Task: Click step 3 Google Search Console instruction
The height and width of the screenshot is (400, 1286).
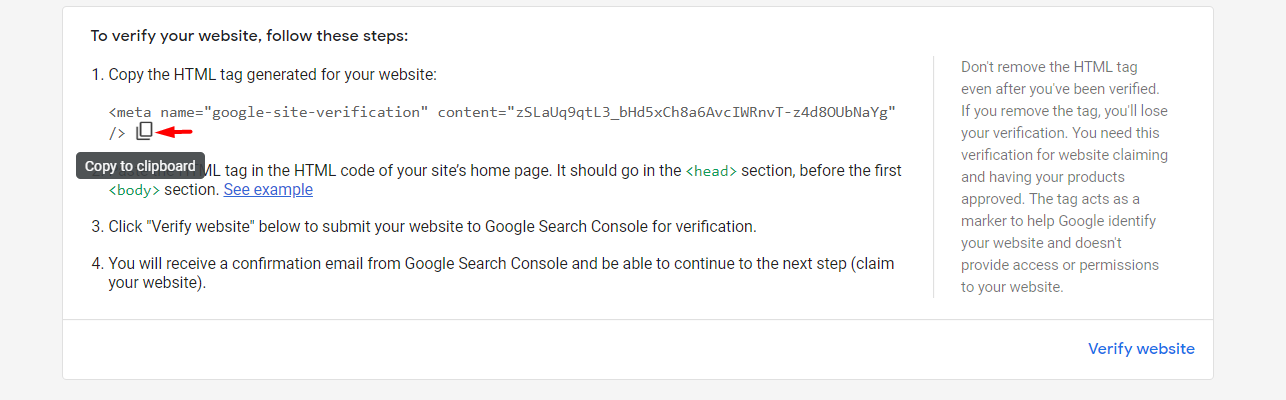Action: pos(432,226)
